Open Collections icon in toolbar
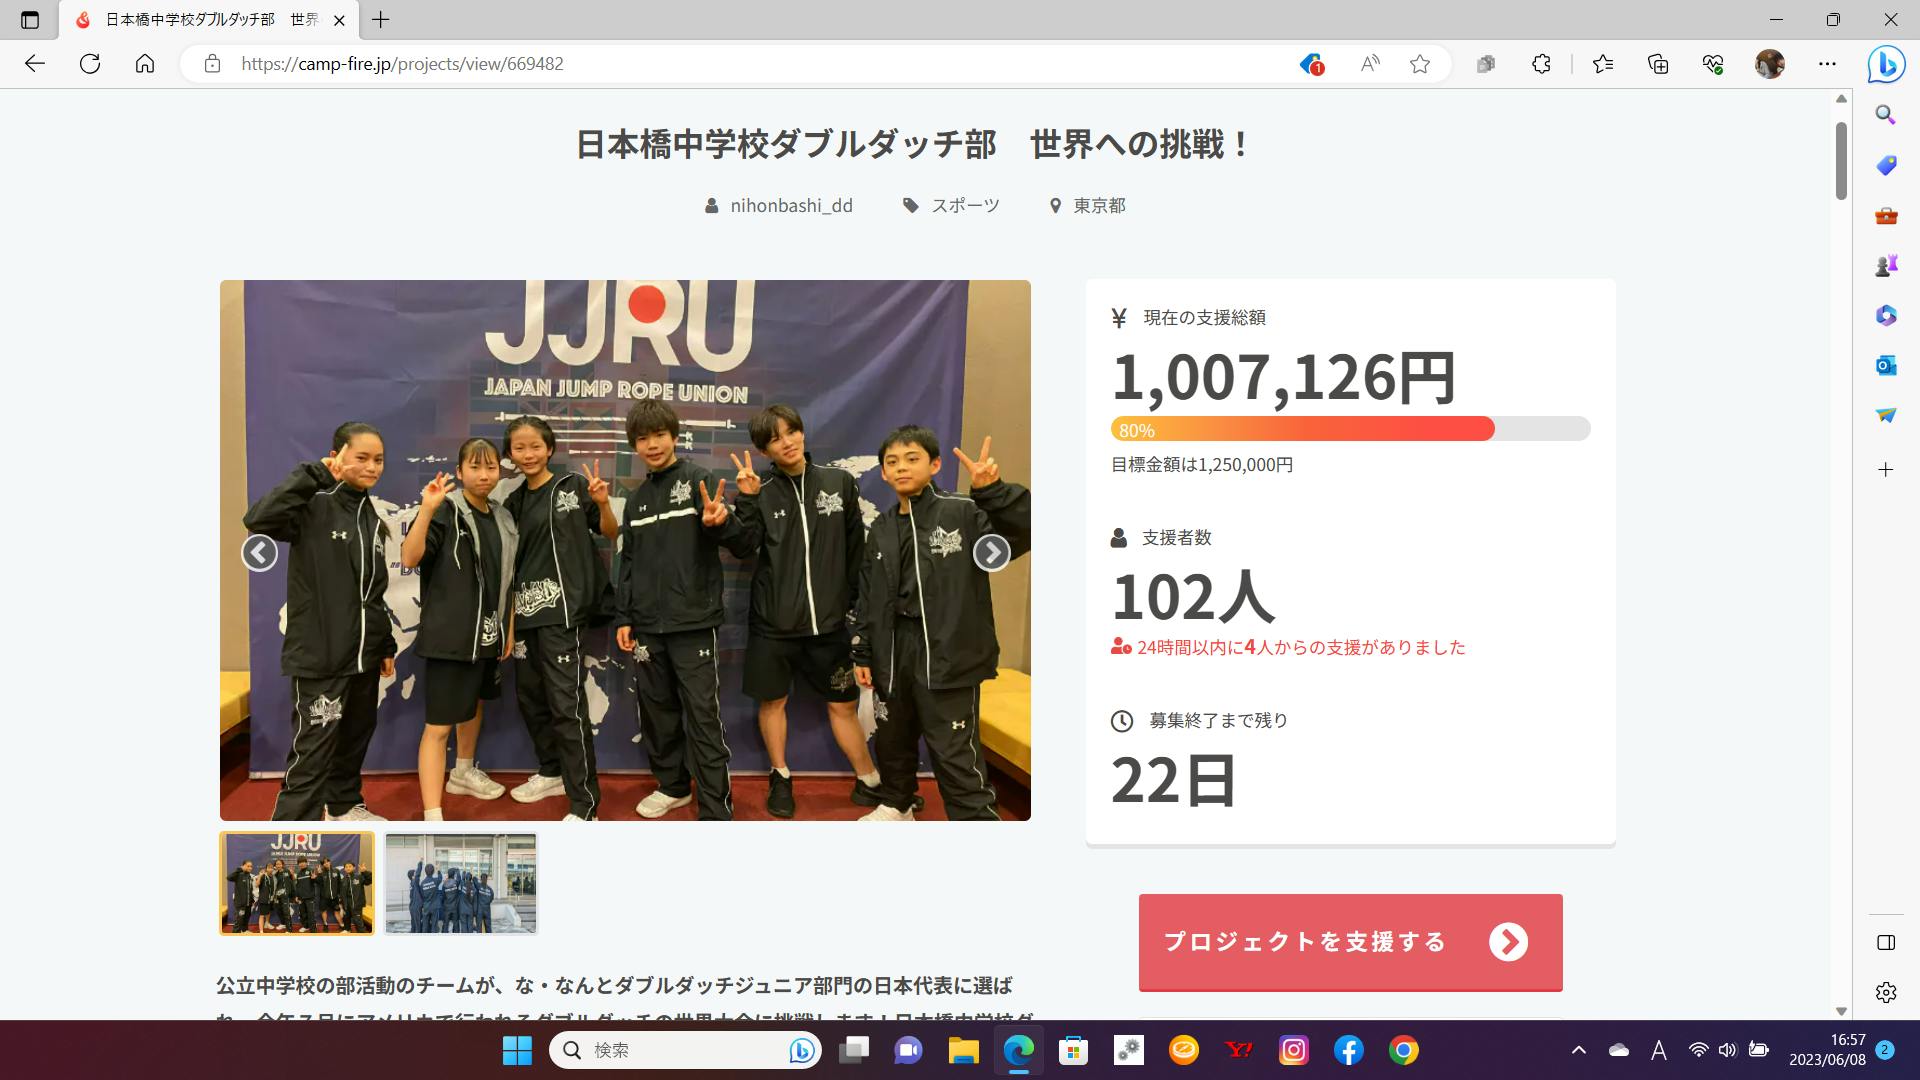The height and width of the screenshot is (1080, 1920). pyautogui.click(x=1658, y=64)
